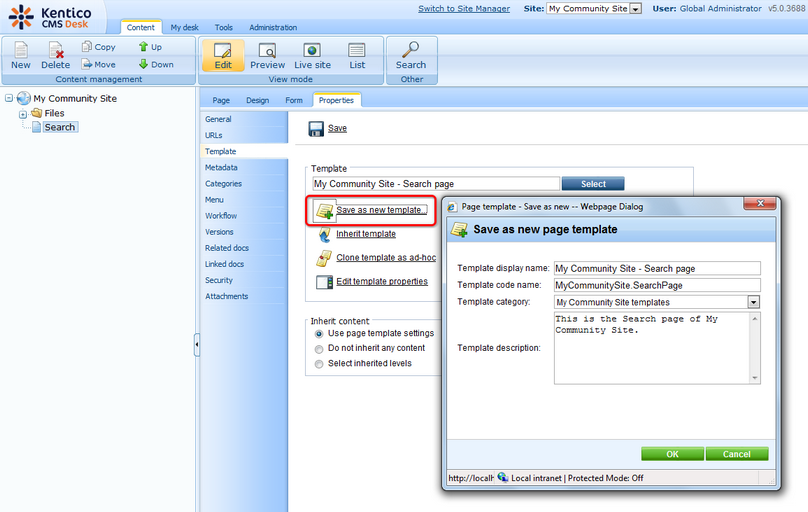The width and height of the screenshot is (808, 512).
Task: Click the Move document icon
Action: click(x=87, y=64)
